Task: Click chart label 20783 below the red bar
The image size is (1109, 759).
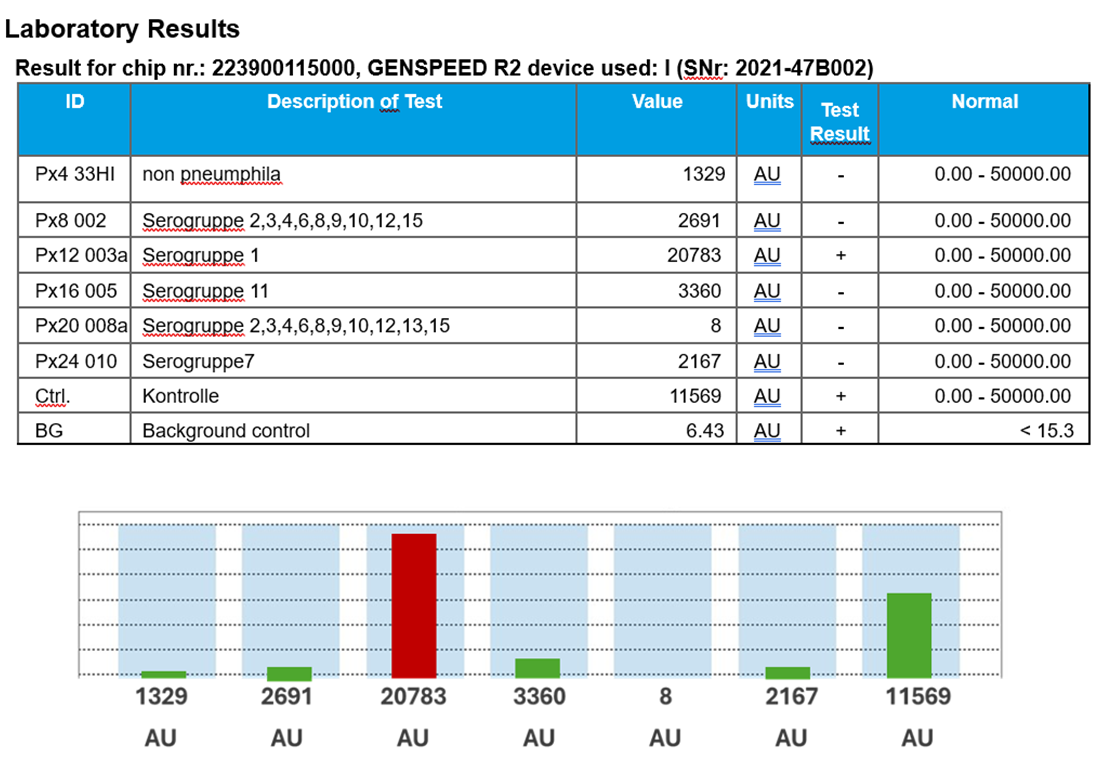Action: pyautogui.click(x=413, y=697)
